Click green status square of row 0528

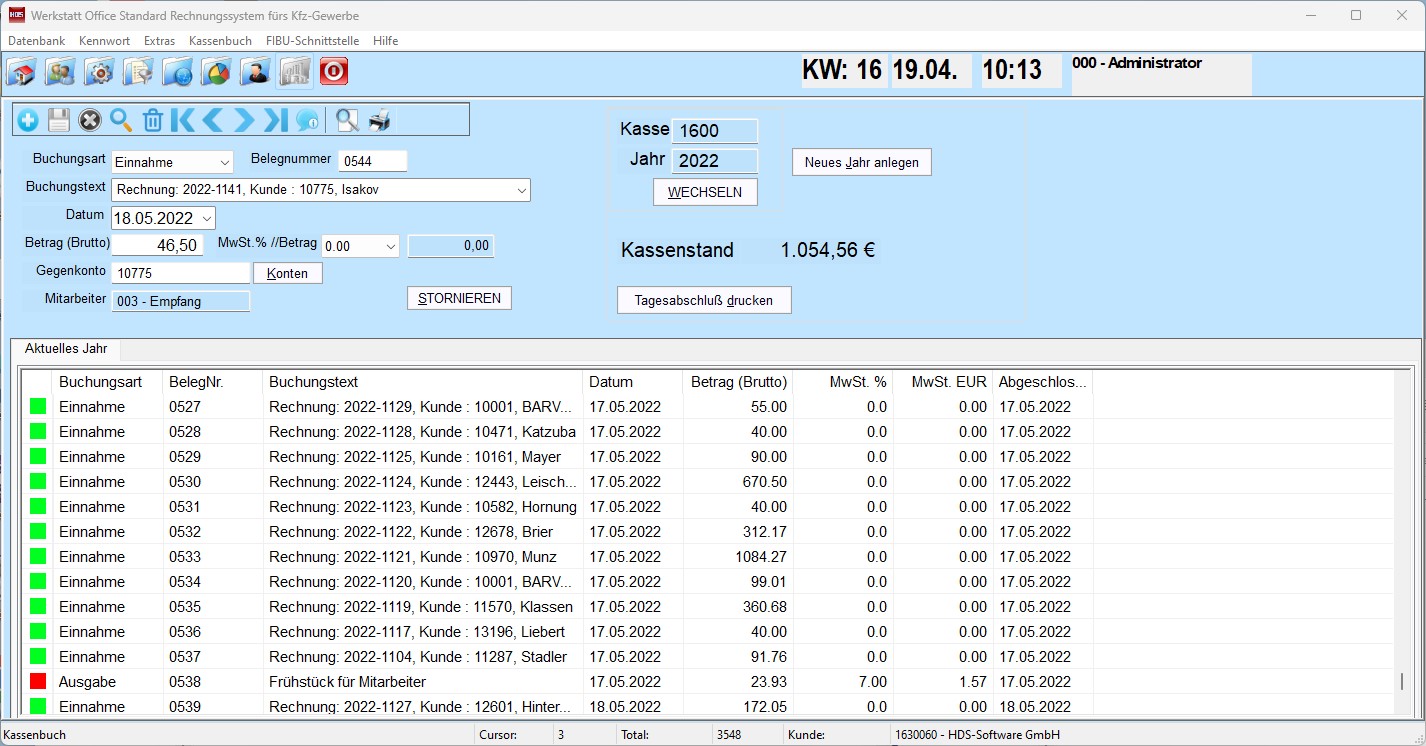(x=38, y=432)
